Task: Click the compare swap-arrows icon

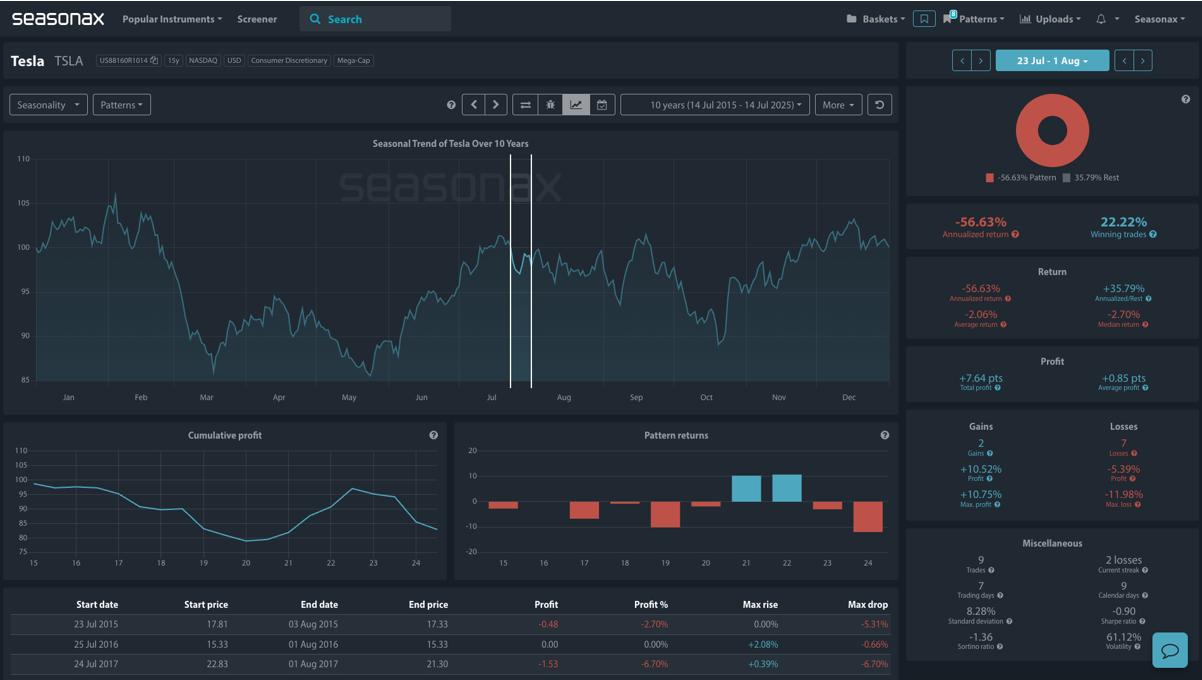Action: coord(525,105)
